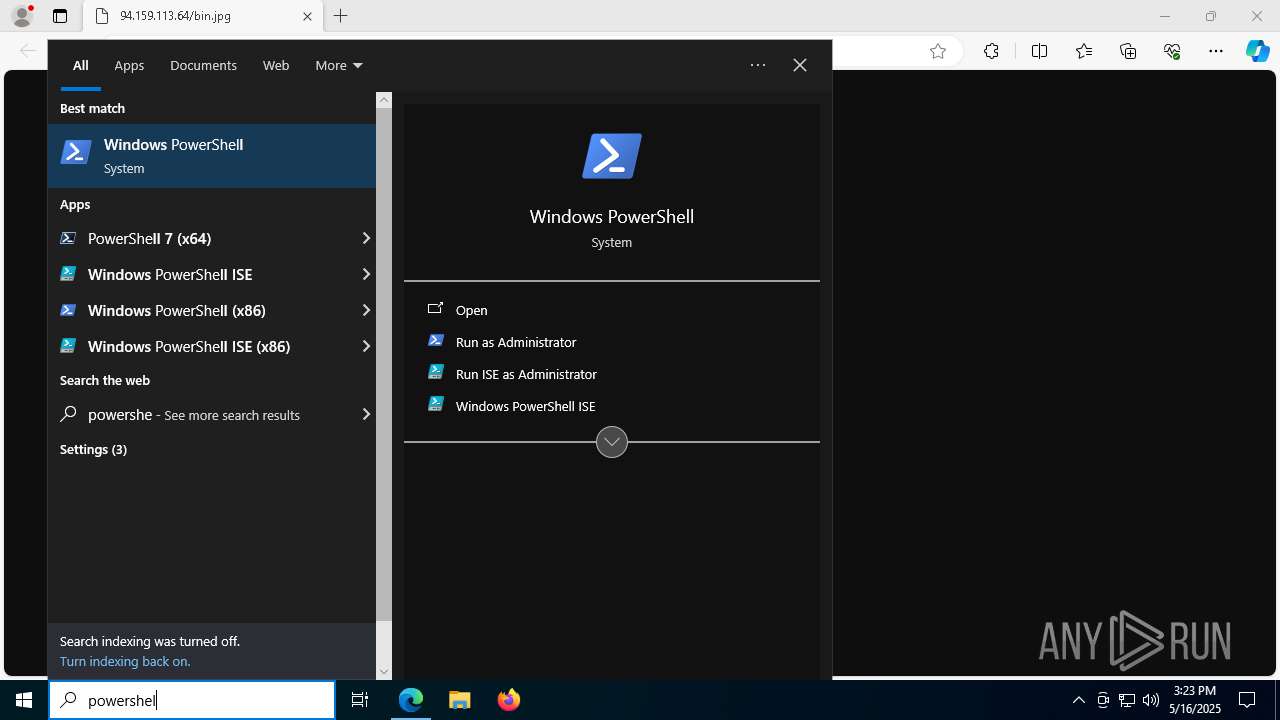Open the Edge profile avatar
The image size is (1280, 720).
22,16
